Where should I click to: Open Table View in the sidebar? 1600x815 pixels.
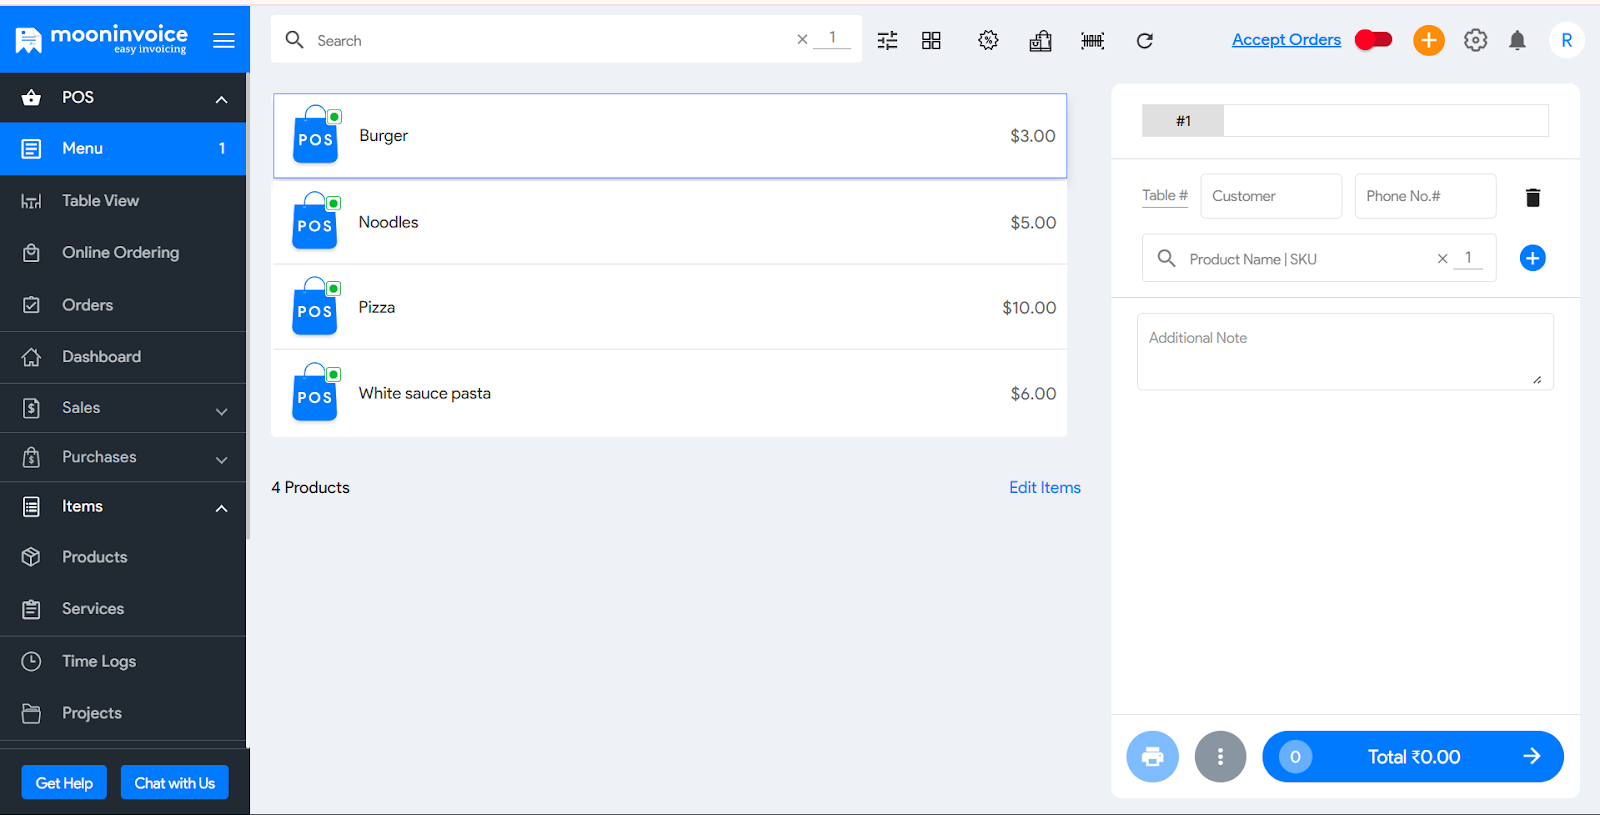pos(100,201)
